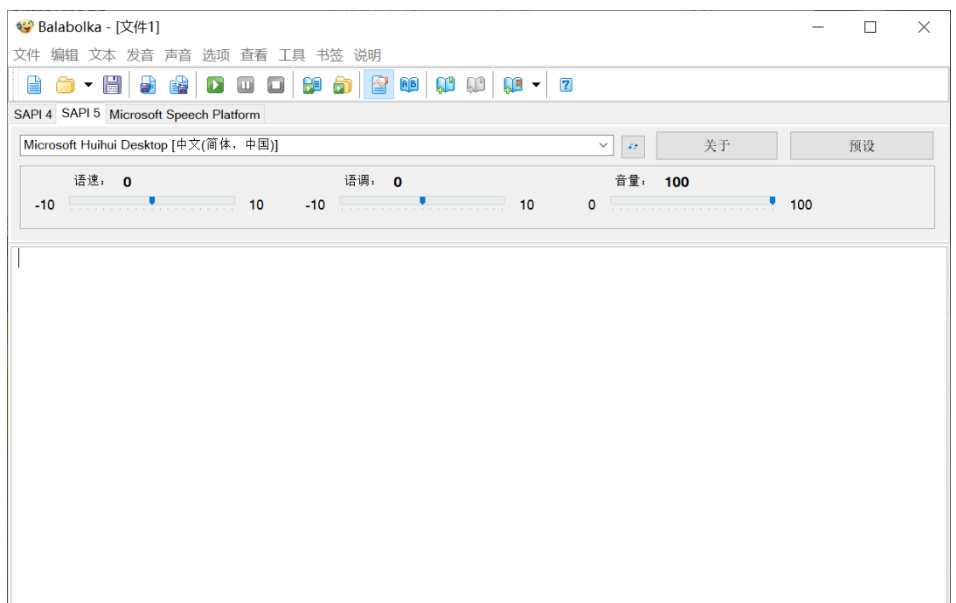Open the 工具 menu
The height and width of the screenshot is (603, 956).
(292, 55)
